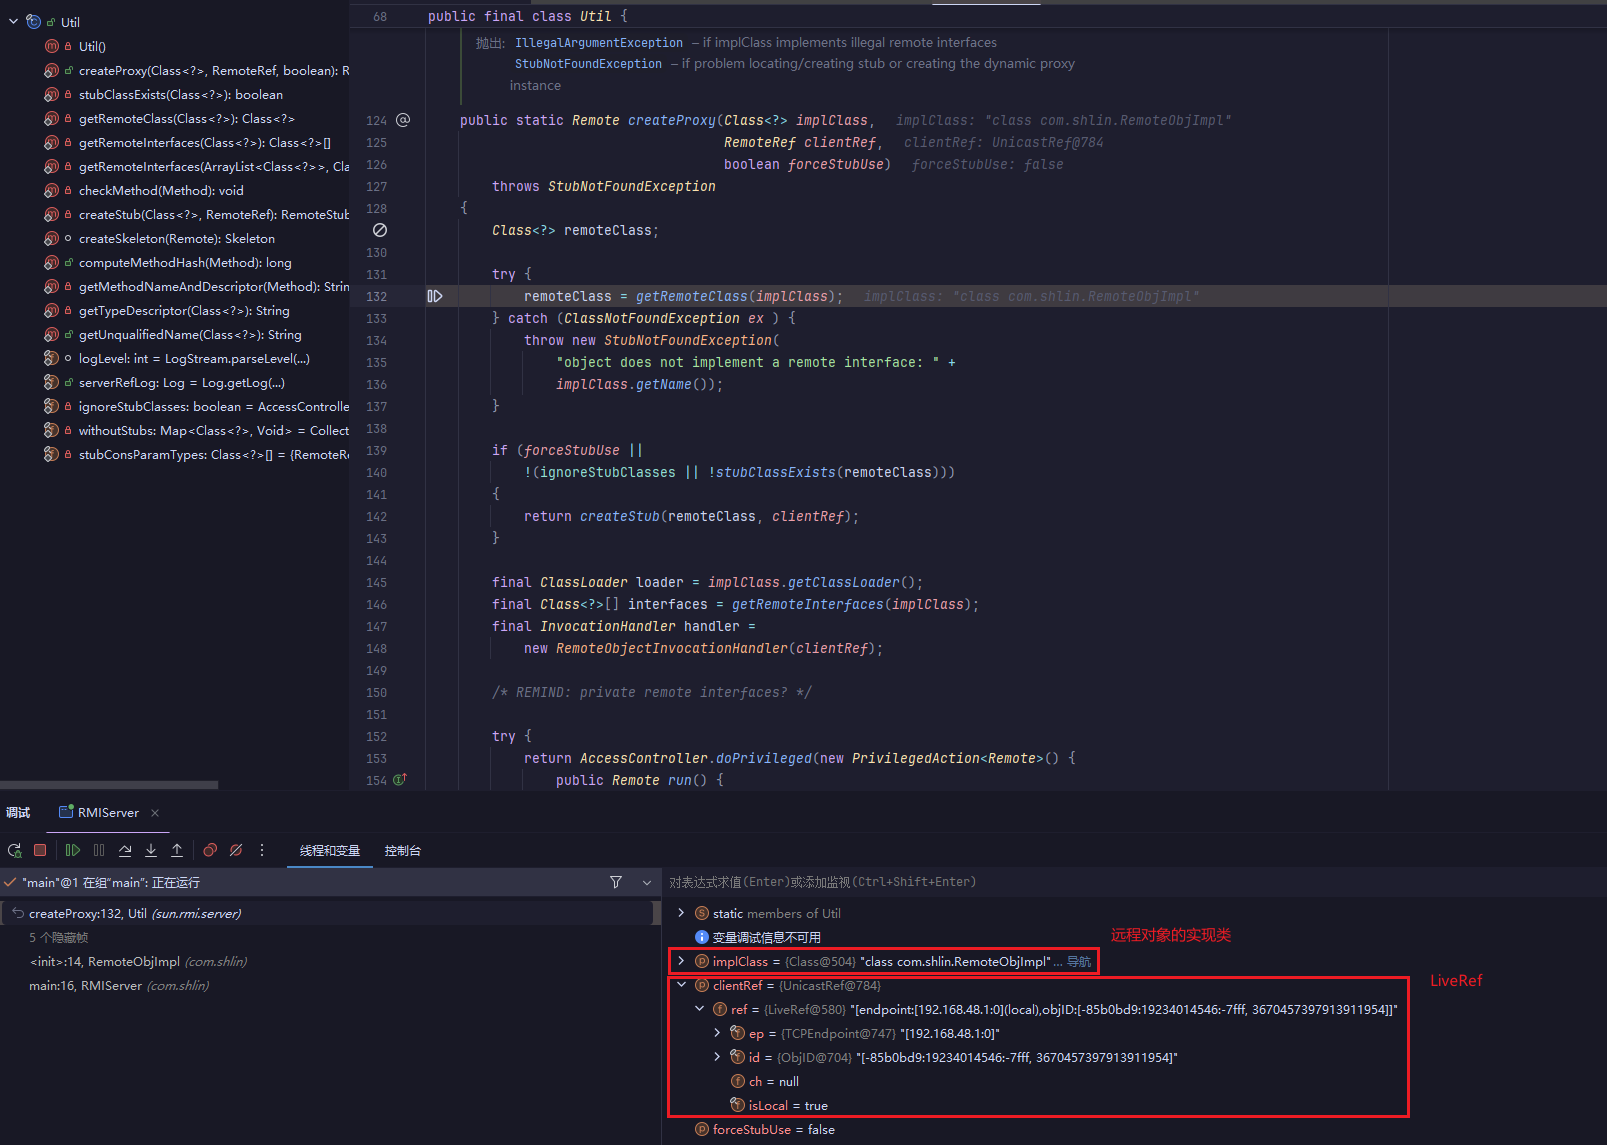This screenshot has height=1145, width=1607.
Task: Click the IllegalArgumentException doc link
Action: pos(599,43)
